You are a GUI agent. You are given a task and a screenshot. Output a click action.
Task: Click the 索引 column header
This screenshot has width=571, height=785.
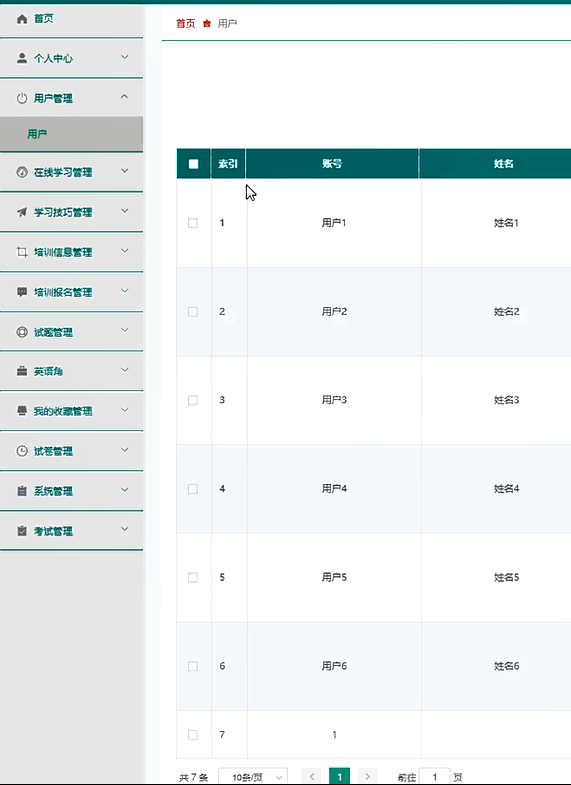[228, 164]
